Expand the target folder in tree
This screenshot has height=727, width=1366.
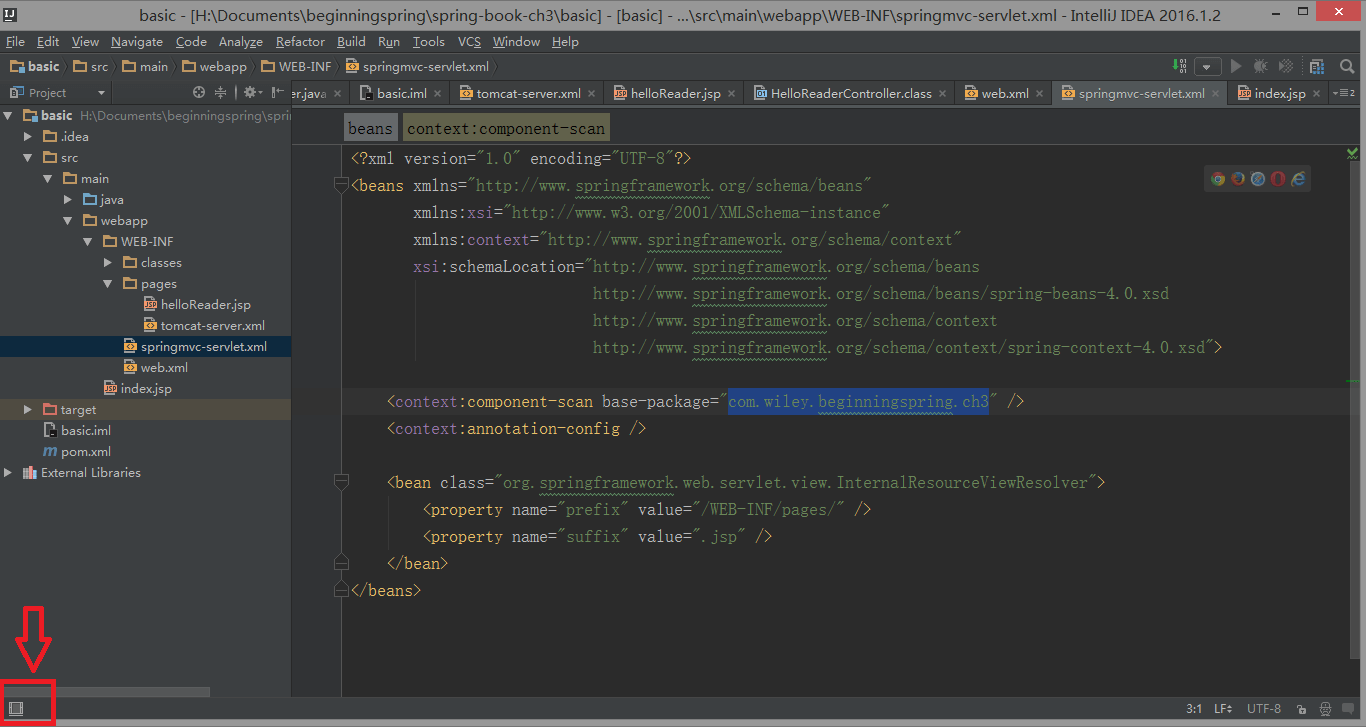[x=28, y=410]
